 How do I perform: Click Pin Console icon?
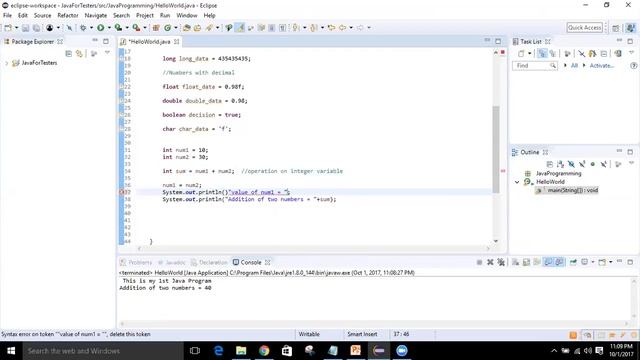coord(573,262)
